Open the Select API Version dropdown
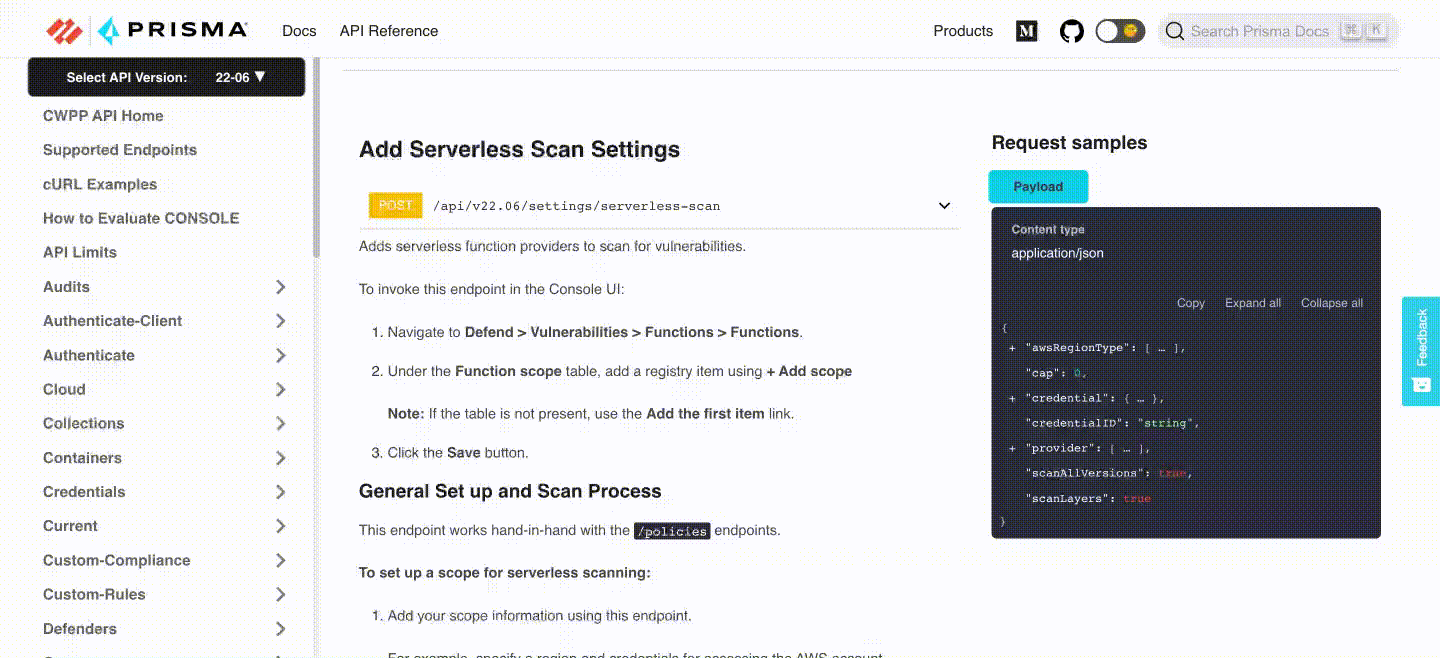 pyautogui.click(x=166, y=77)
